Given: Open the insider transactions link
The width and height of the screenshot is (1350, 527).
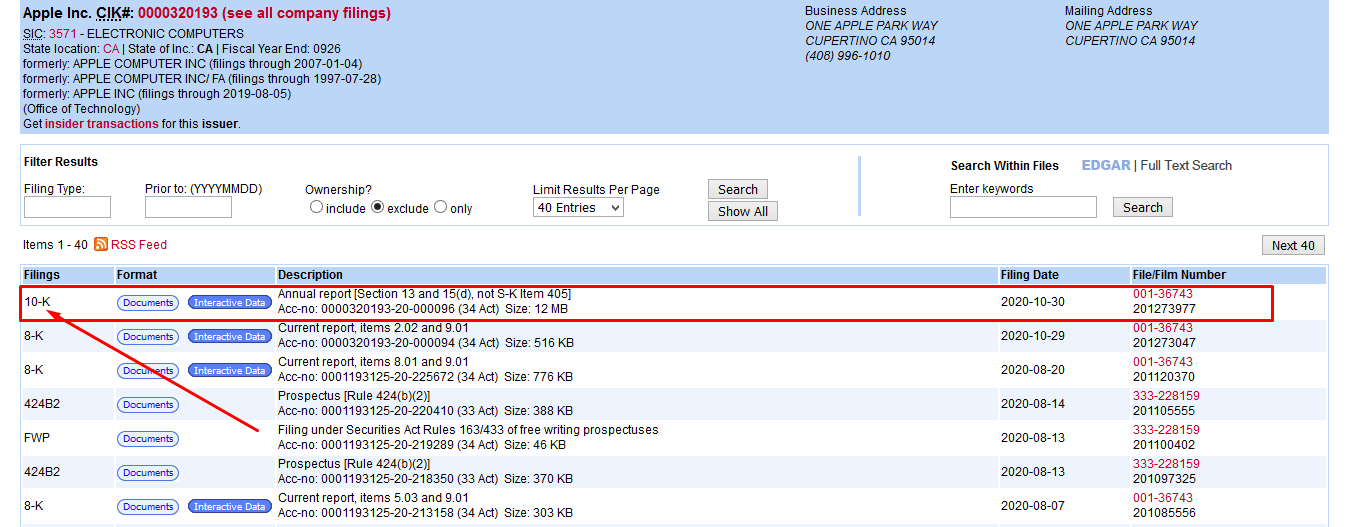Looking at the screenshot, I should point(102,124).
